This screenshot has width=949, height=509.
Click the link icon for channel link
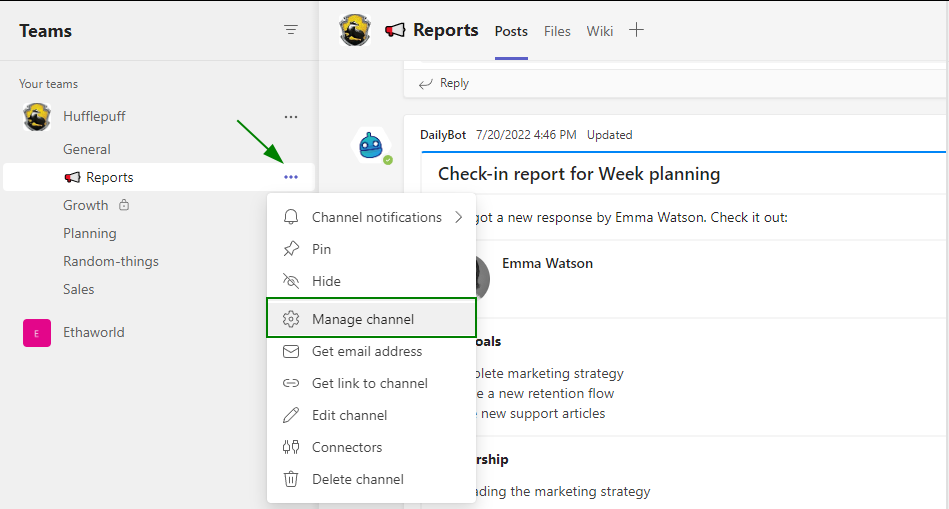tap(291, 383)
